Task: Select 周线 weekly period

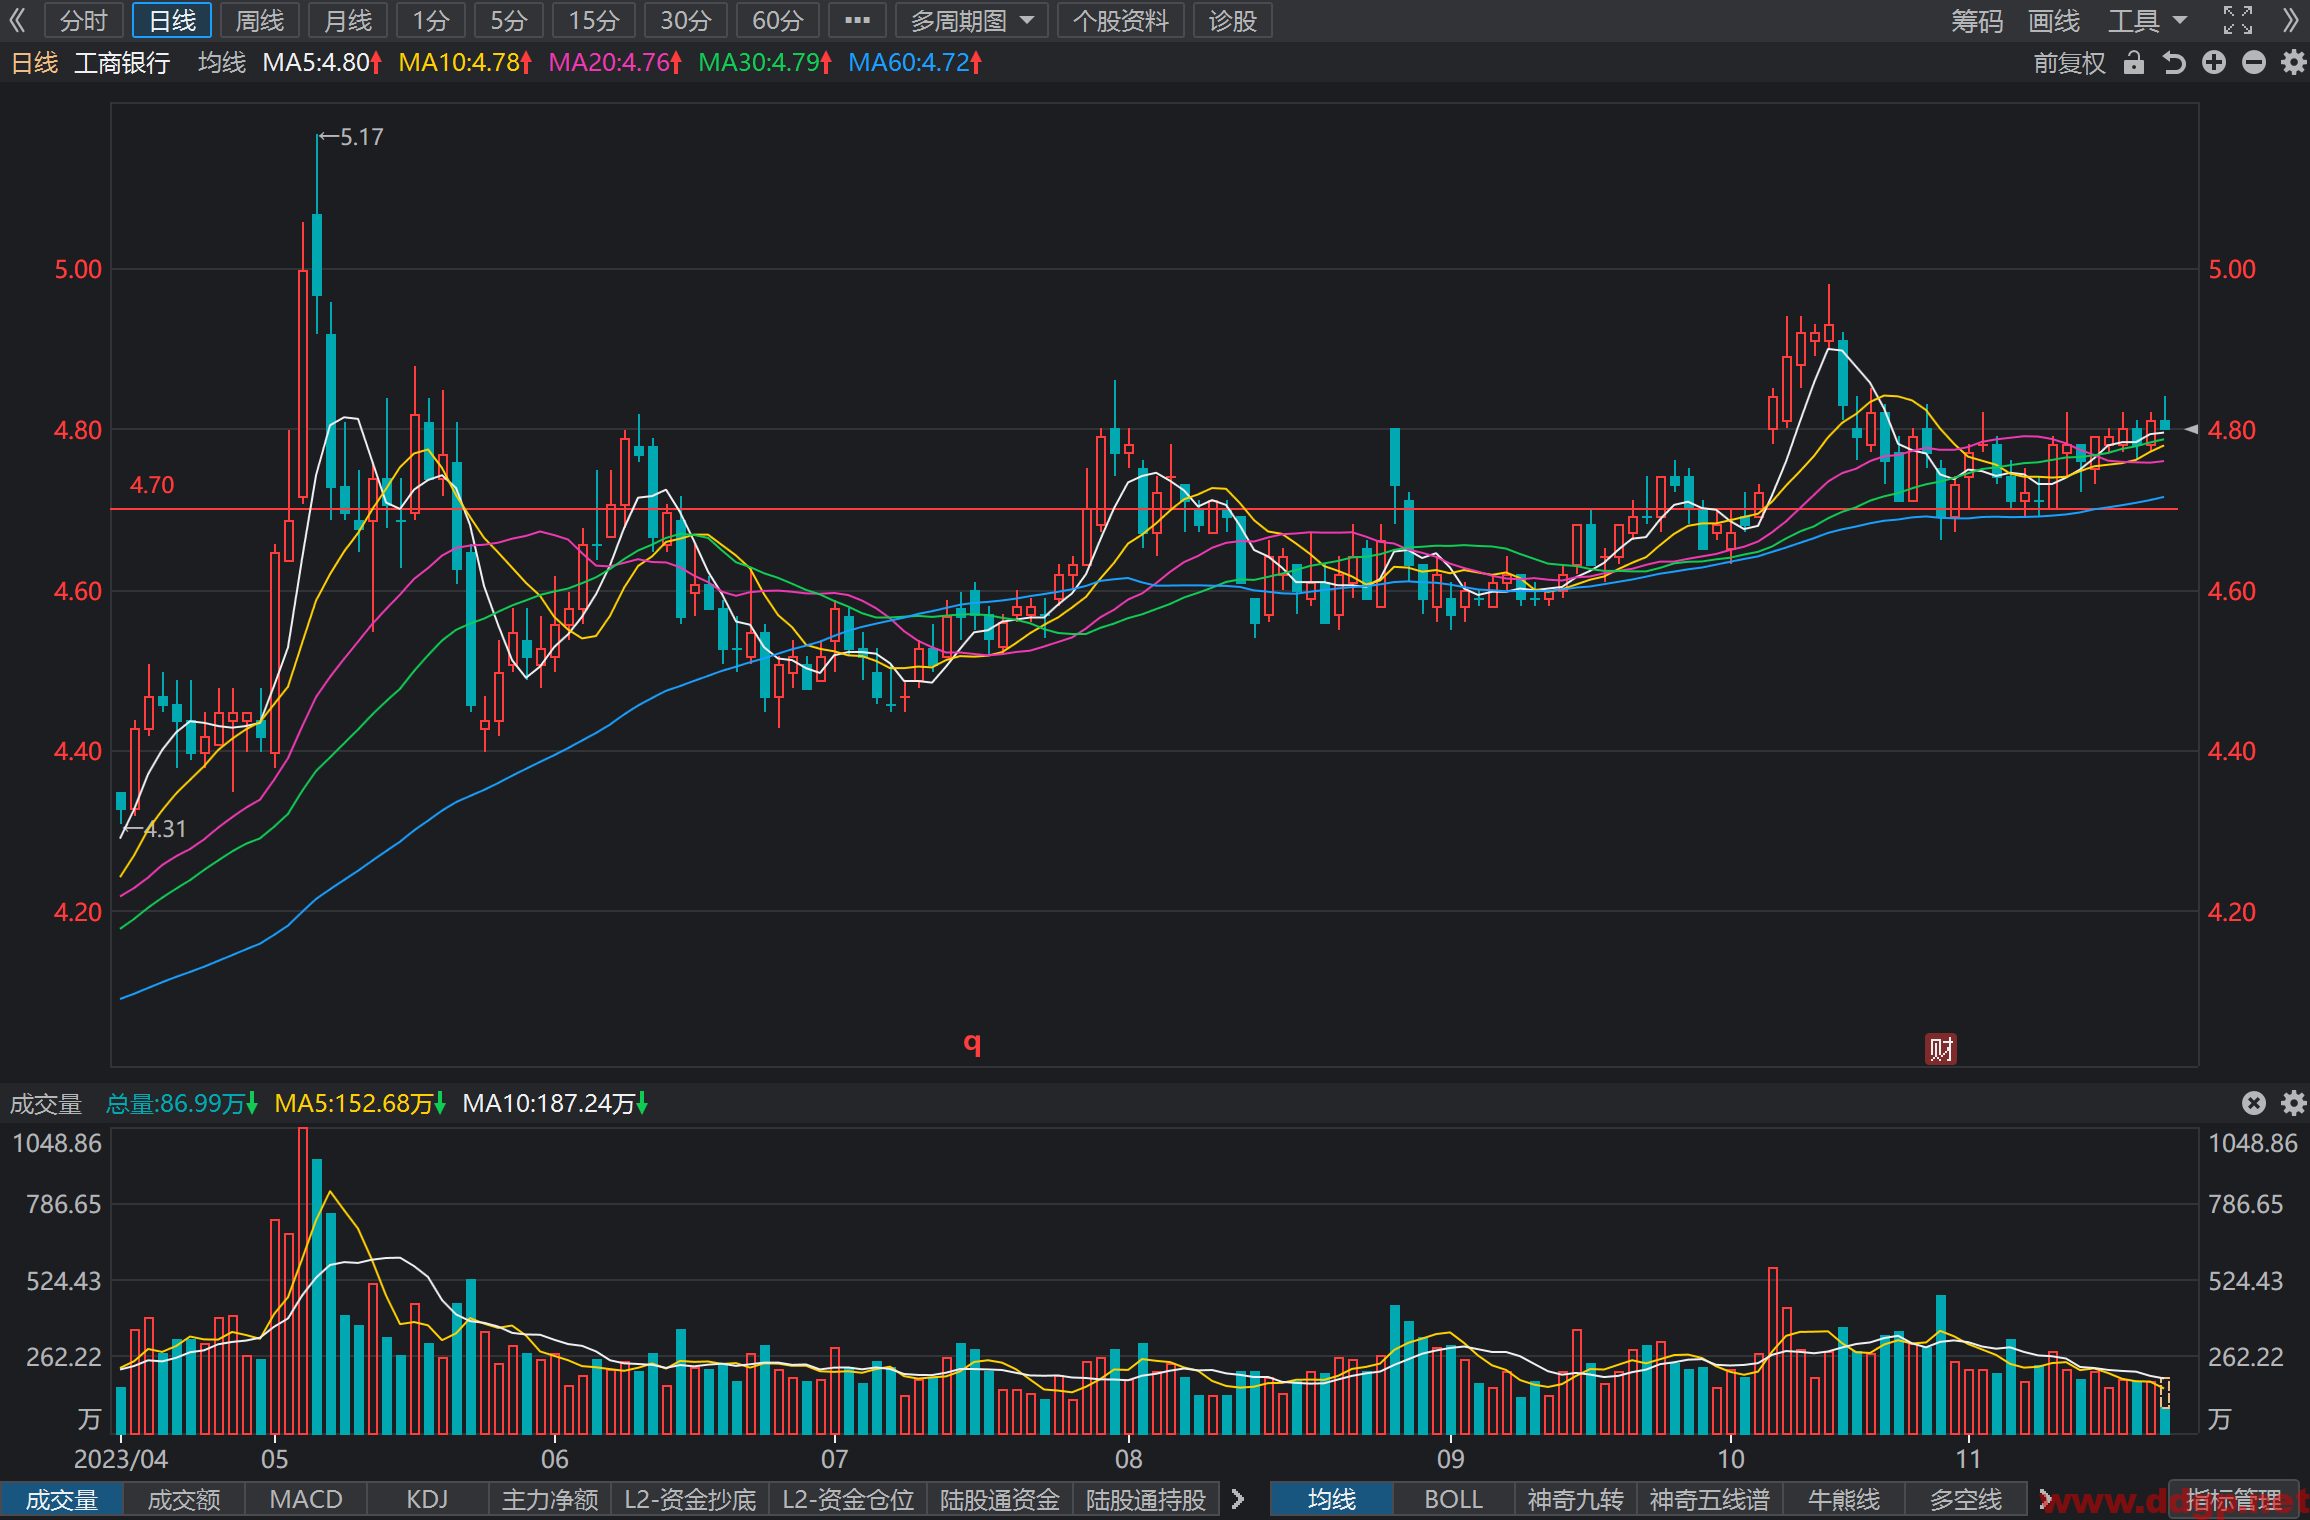Action: pos(260,20)
